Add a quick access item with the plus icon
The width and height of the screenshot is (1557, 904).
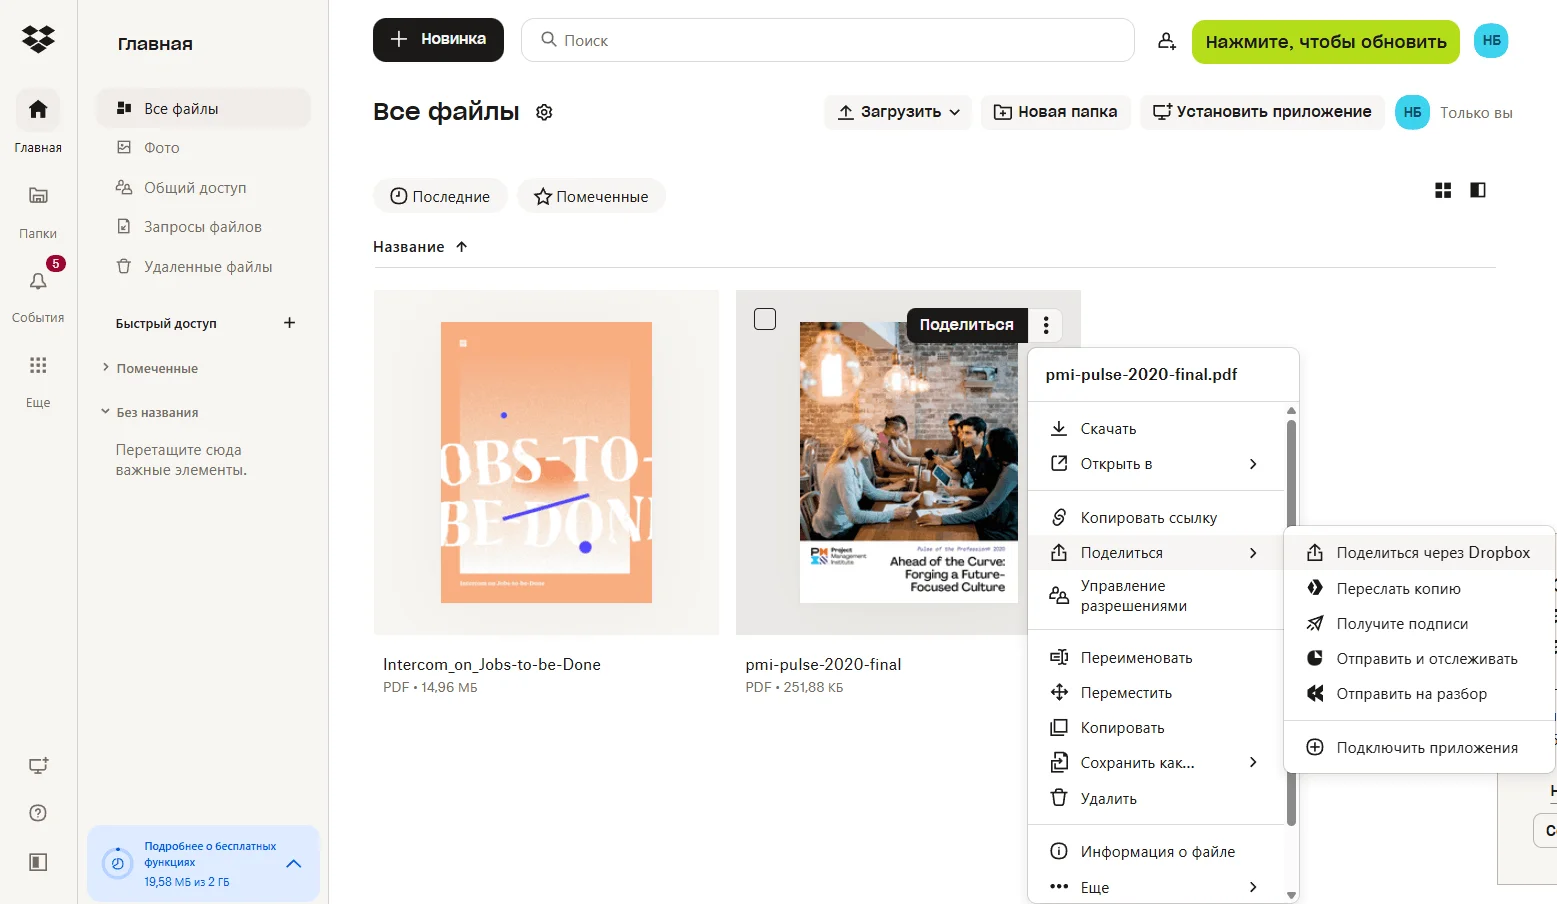[x=289, y=323]
